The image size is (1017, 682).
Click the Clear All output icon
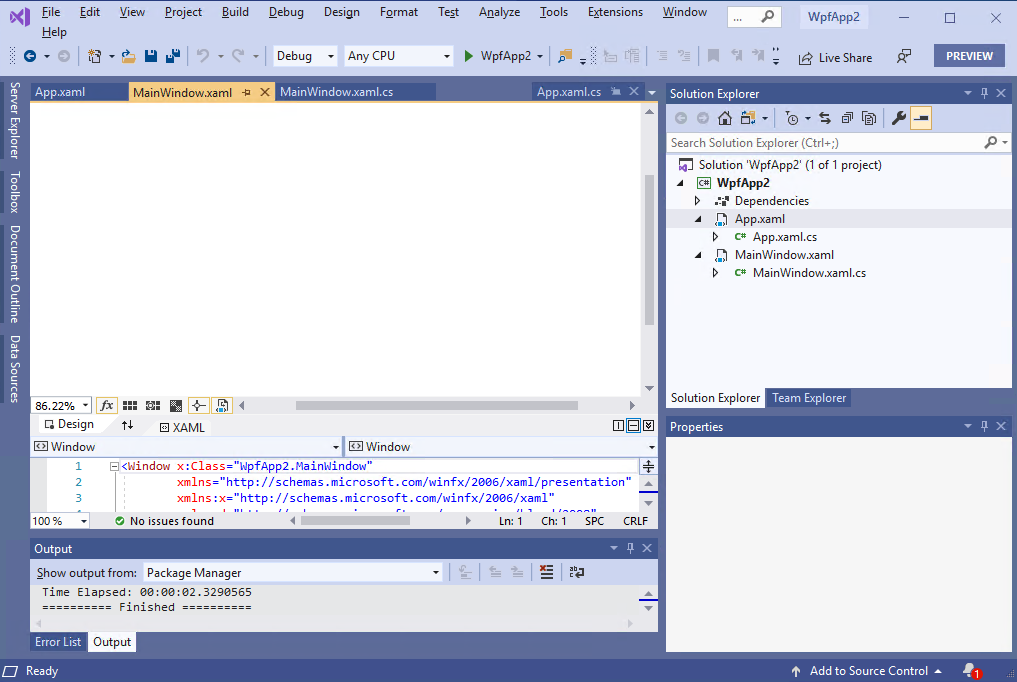pyautogui.click(x=547, y=572)
